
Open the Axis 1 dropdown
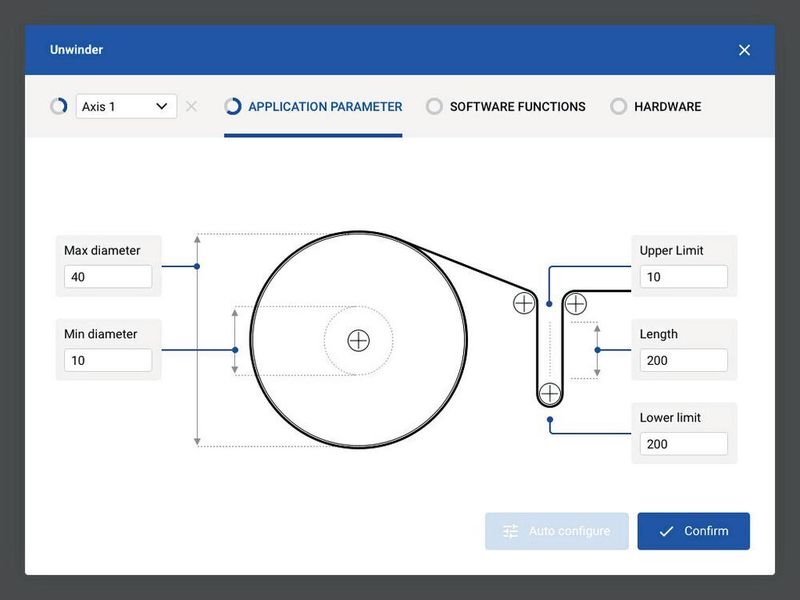pos(126,106)
